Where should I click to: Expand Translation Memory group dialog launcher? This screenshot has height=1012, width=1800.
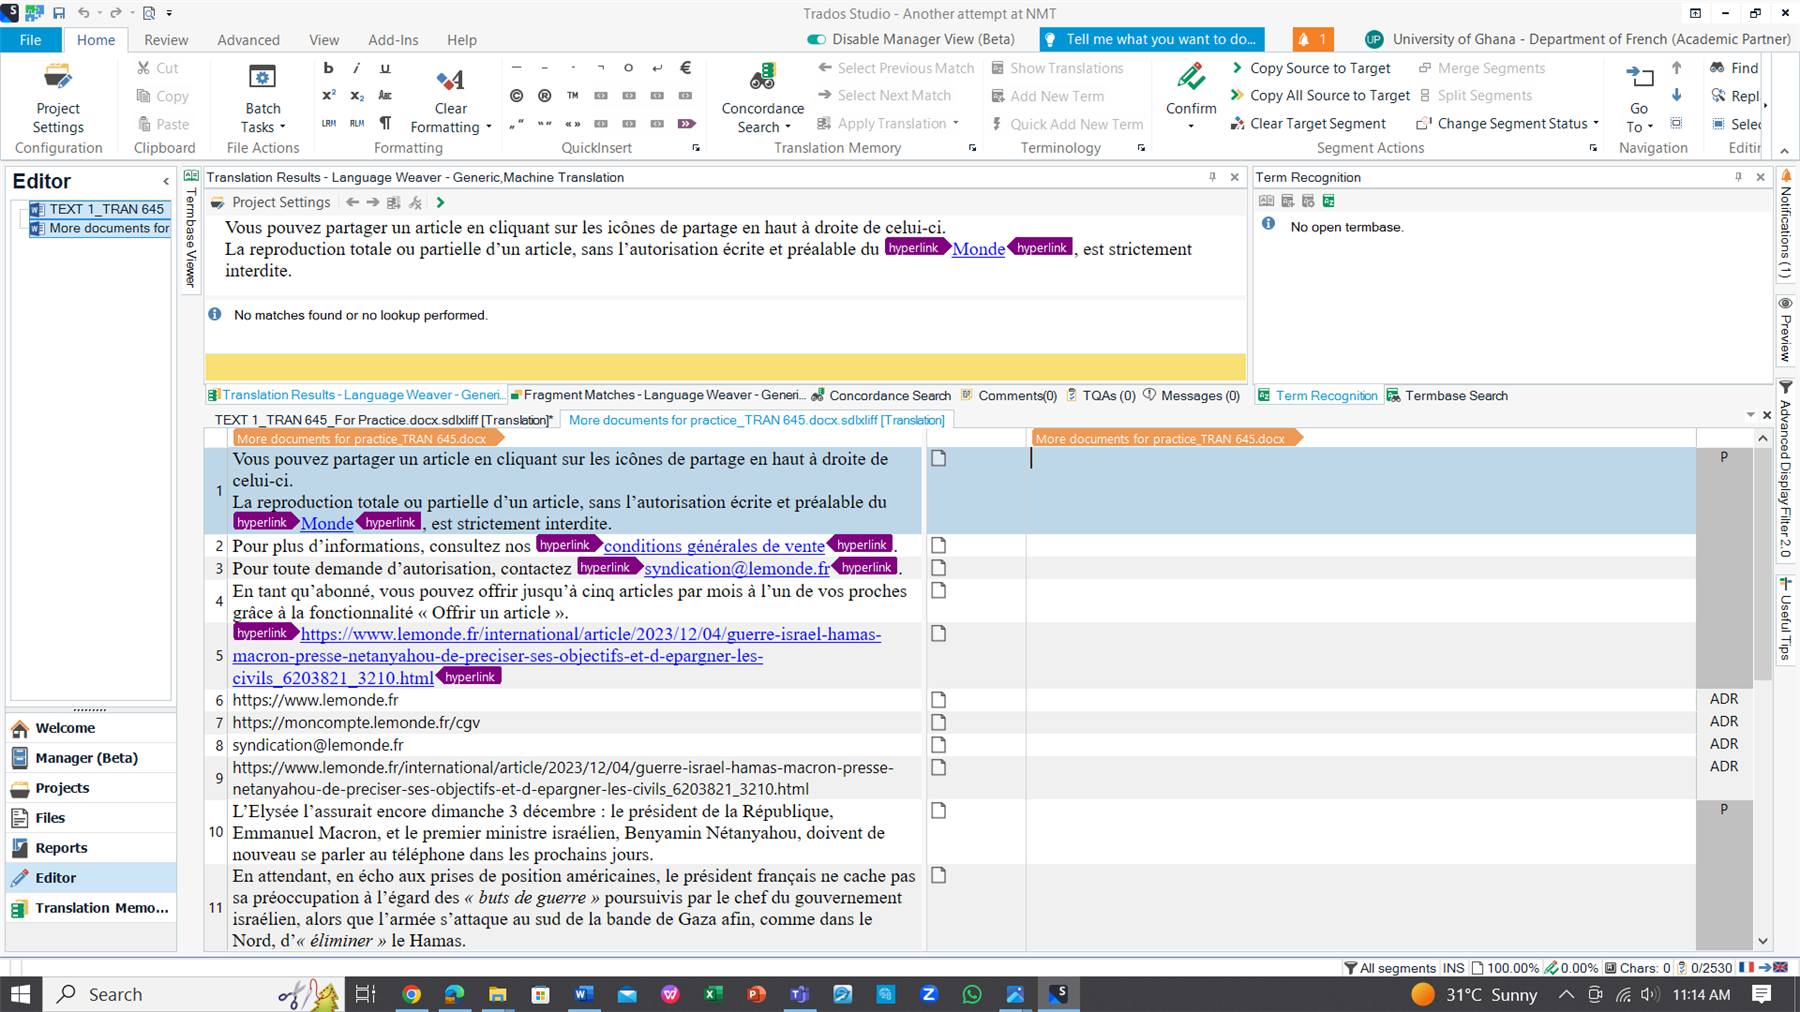pos(972,148)
